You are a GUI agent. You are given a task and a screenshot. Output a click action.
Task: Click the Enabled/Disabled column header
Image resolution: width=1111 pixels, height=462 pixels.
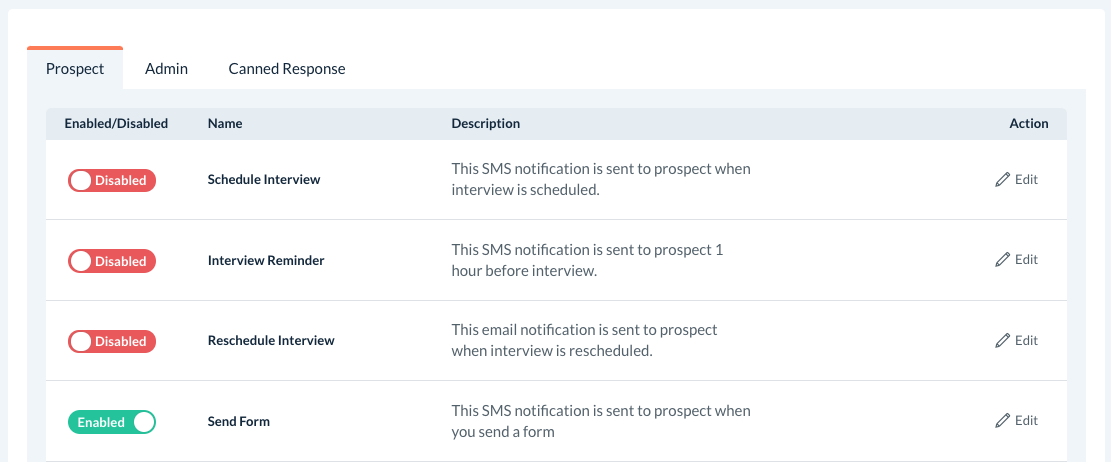116,124
